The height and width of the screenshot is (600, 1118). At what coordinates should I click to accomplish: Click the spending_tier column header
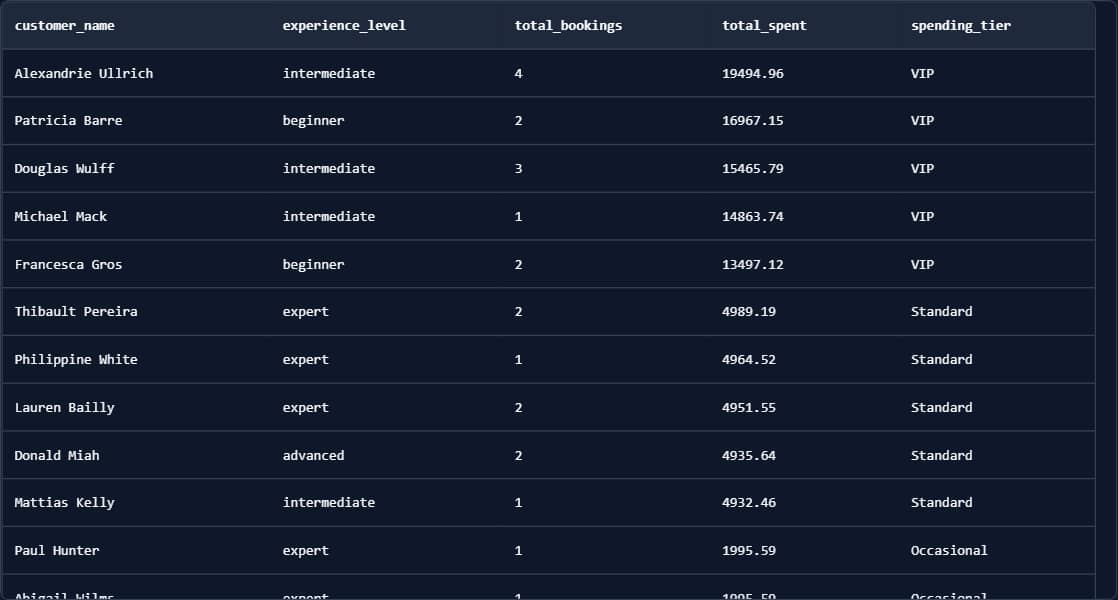pyautogui.click(x=960, y=26)
